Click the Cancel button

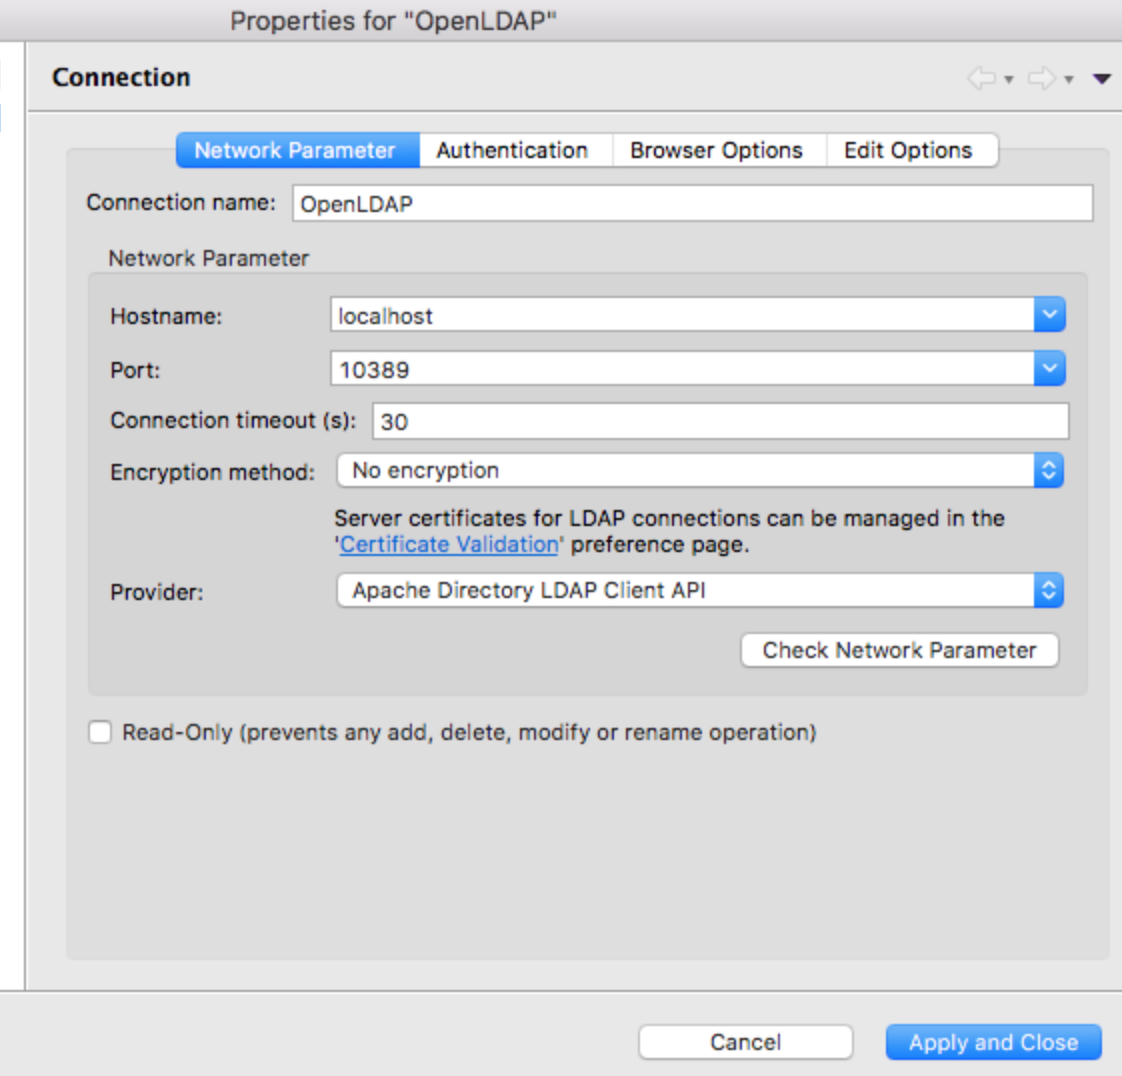(745, 1042)
